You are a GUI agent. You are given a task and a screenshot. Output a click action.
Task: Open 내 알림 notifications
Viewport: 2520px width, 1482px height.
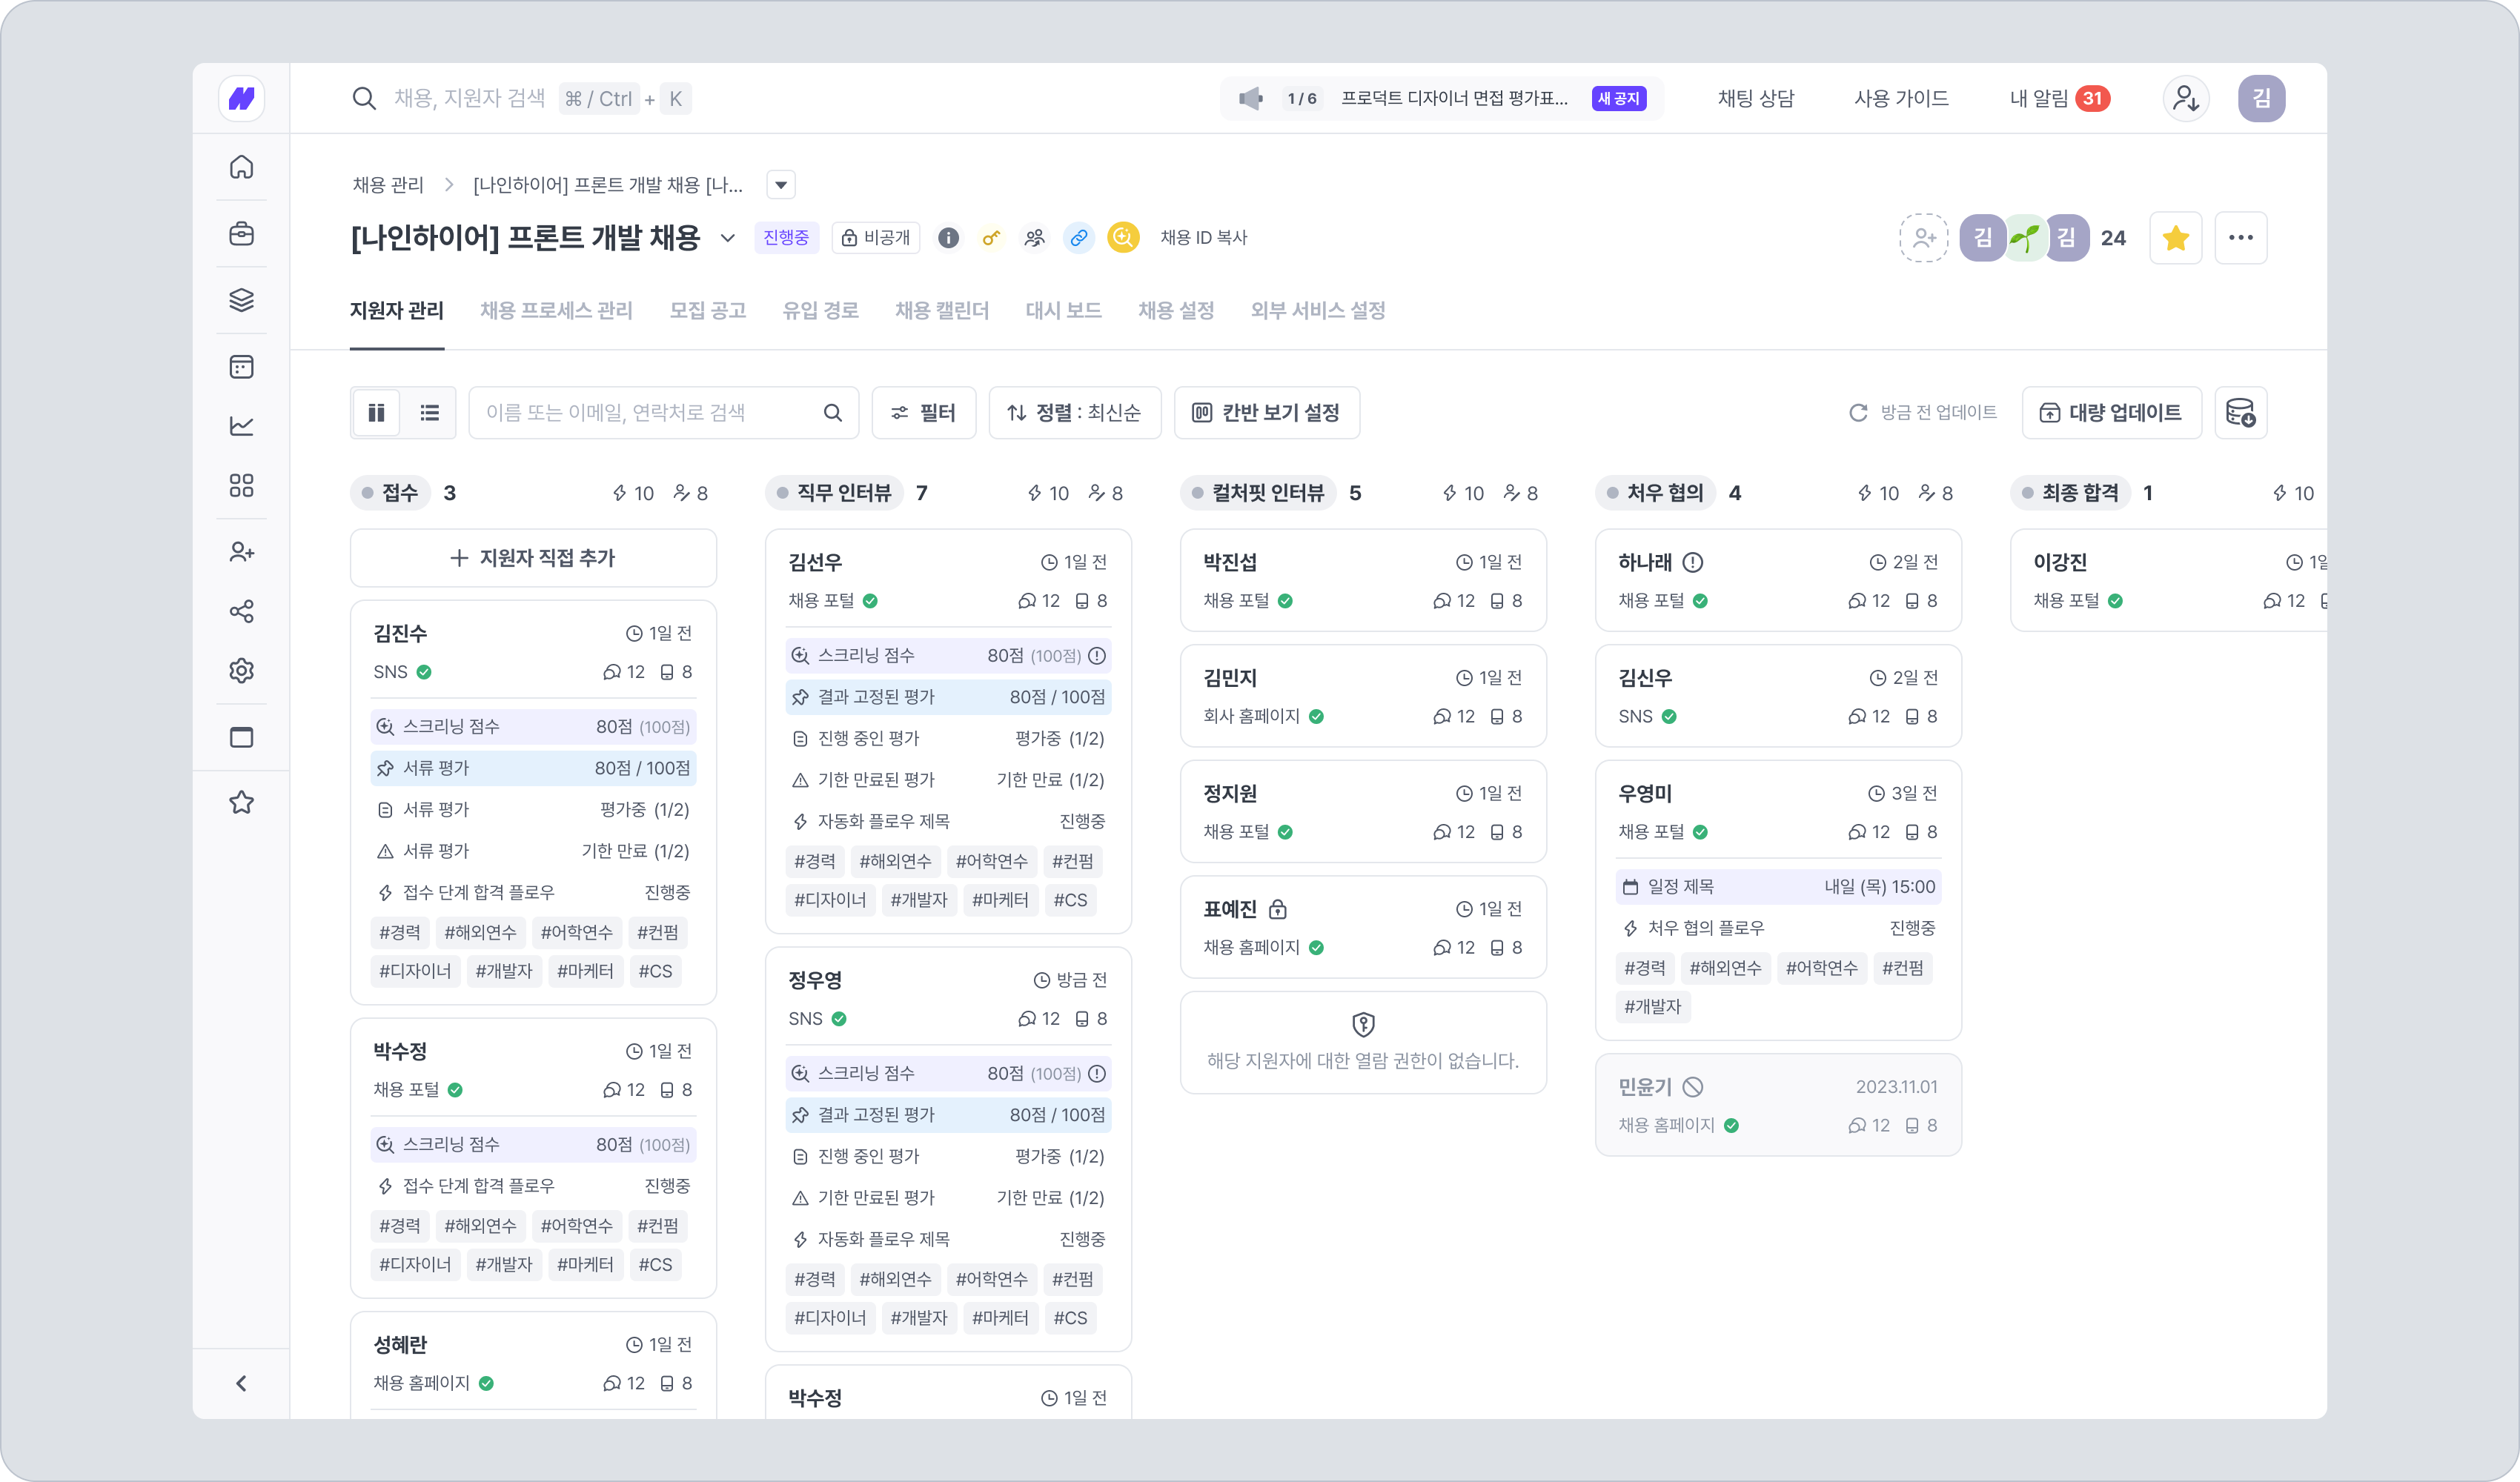tap(2059, 98)
